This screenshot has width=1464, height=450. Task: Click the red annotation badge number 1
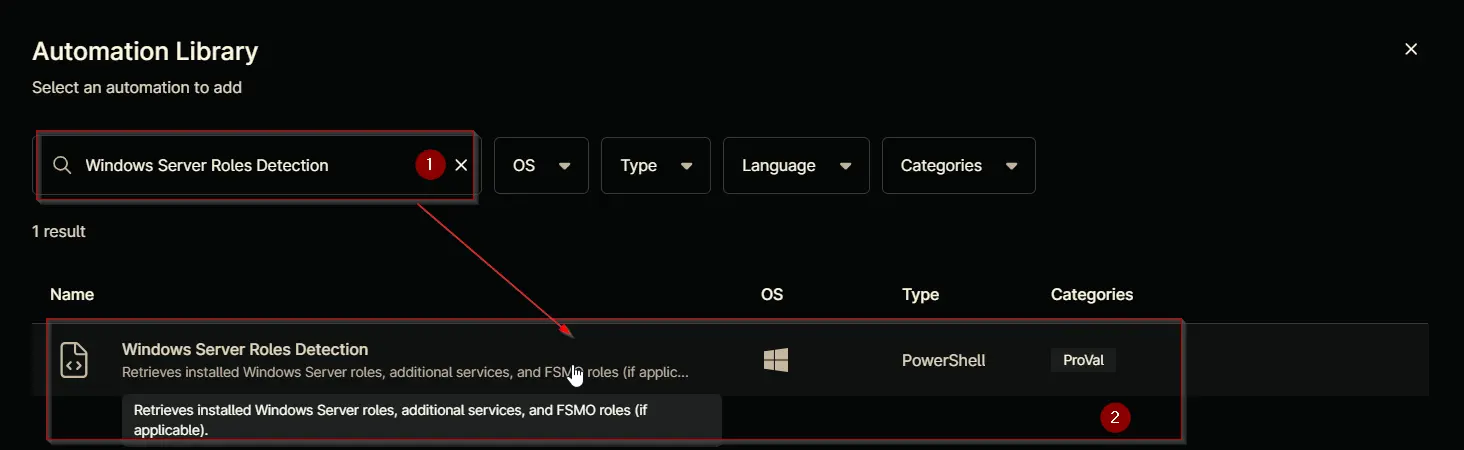tap(430, 164)
